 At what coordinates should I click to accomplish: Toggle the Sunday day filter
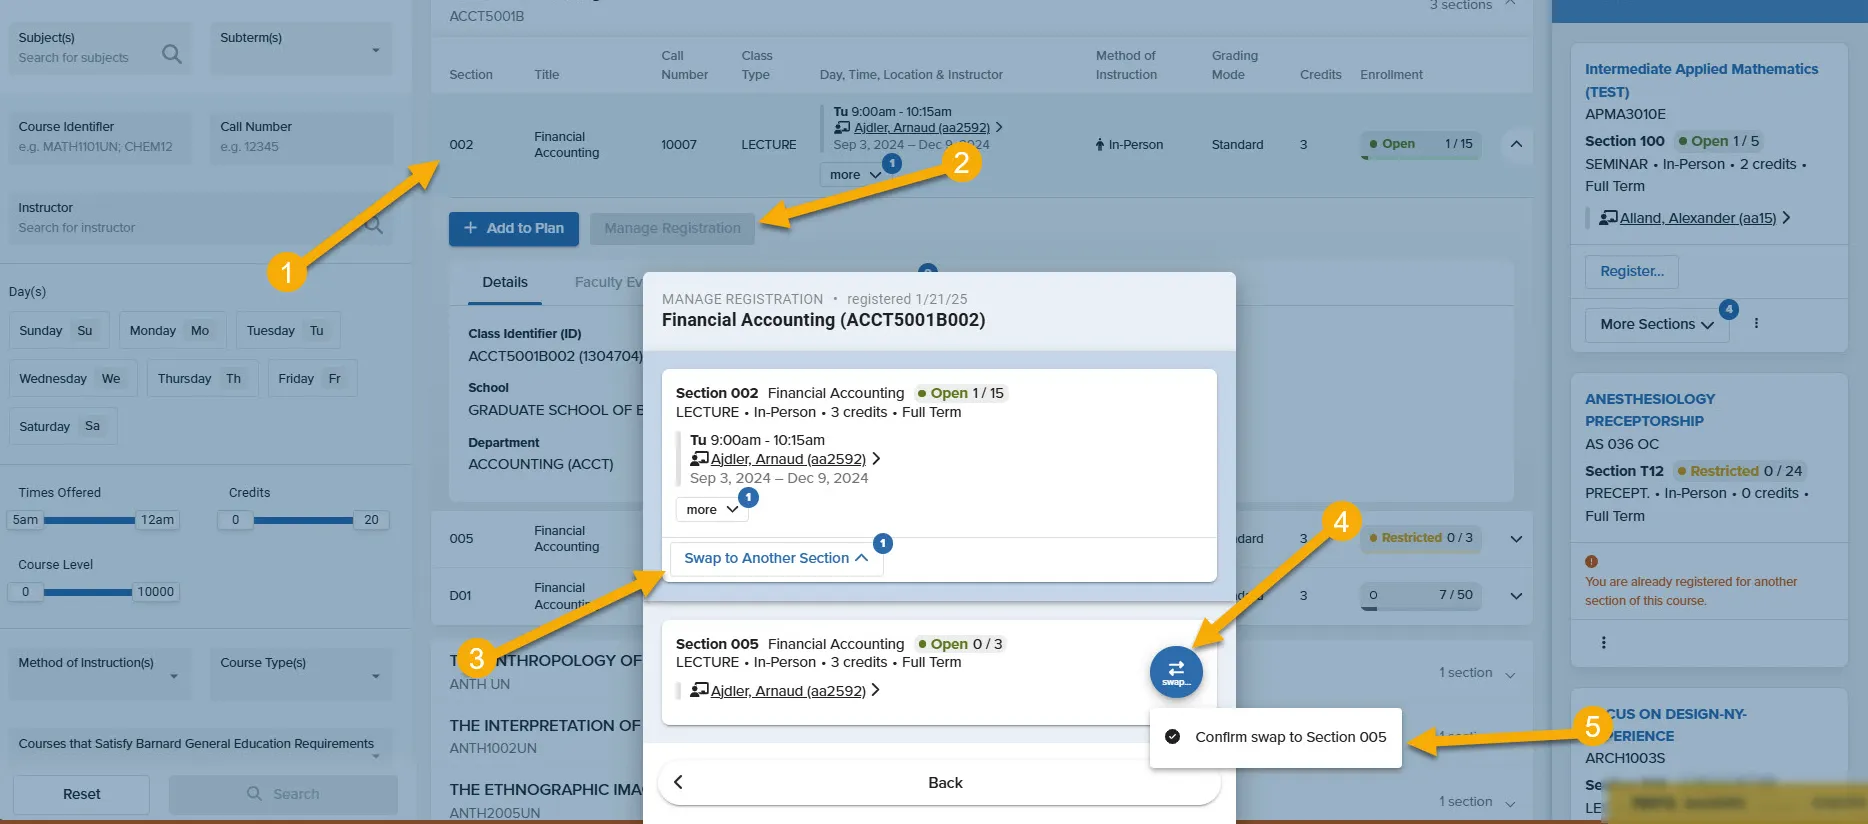click(59, 331)
